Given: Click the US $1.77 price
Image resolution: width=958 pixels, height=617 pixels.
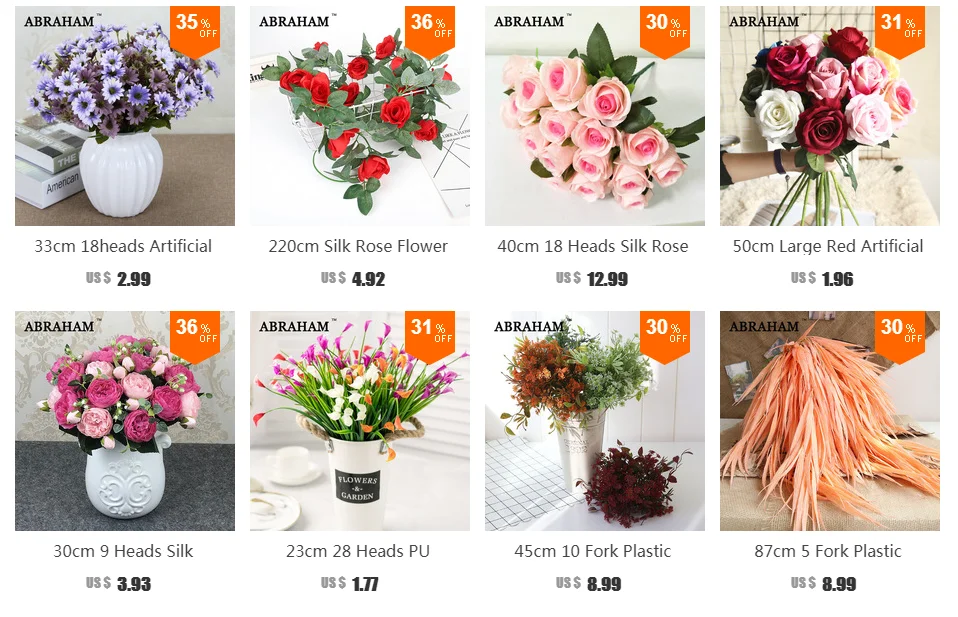Looking at the screenshot, I should (x=349, y=583).
